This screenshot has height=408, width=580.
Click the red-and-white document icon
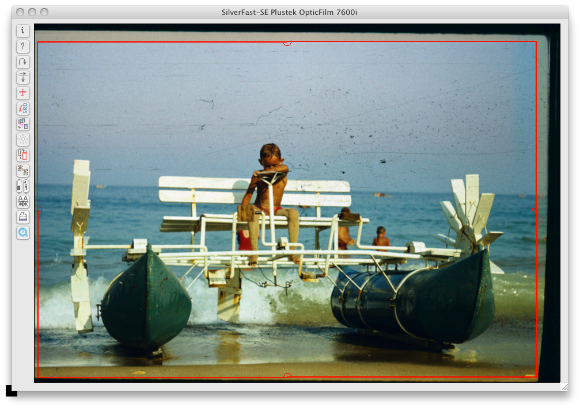(23, 155)
